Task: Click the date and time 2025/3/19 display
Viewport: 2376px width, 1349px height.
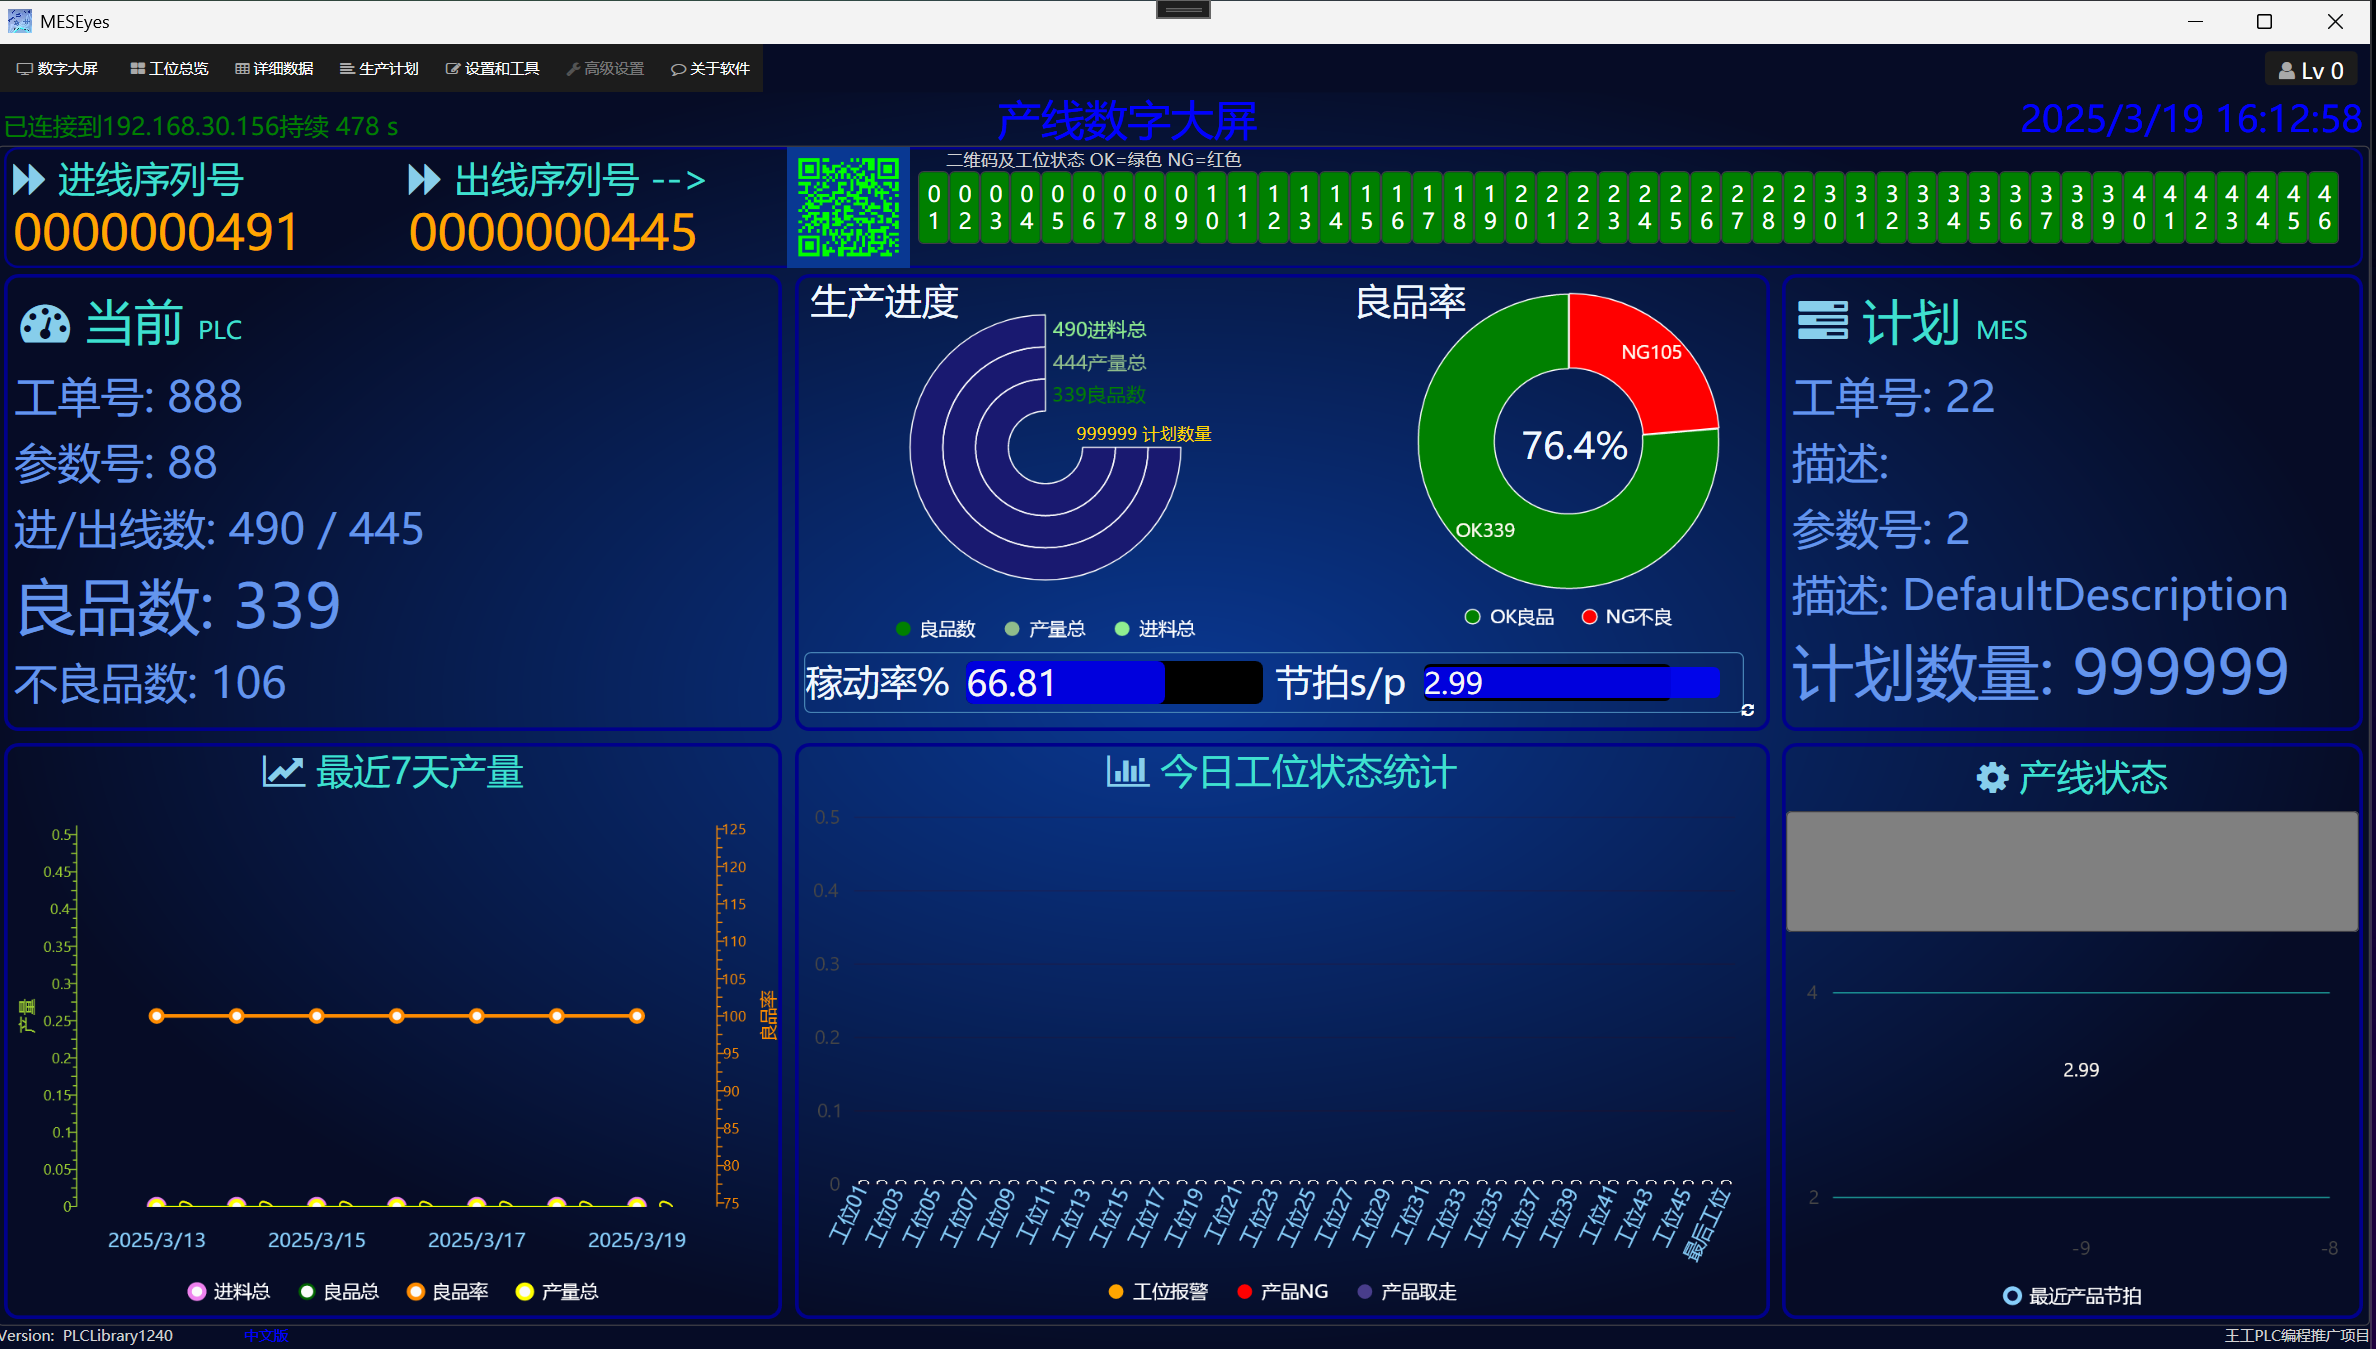Action: 2191,119
